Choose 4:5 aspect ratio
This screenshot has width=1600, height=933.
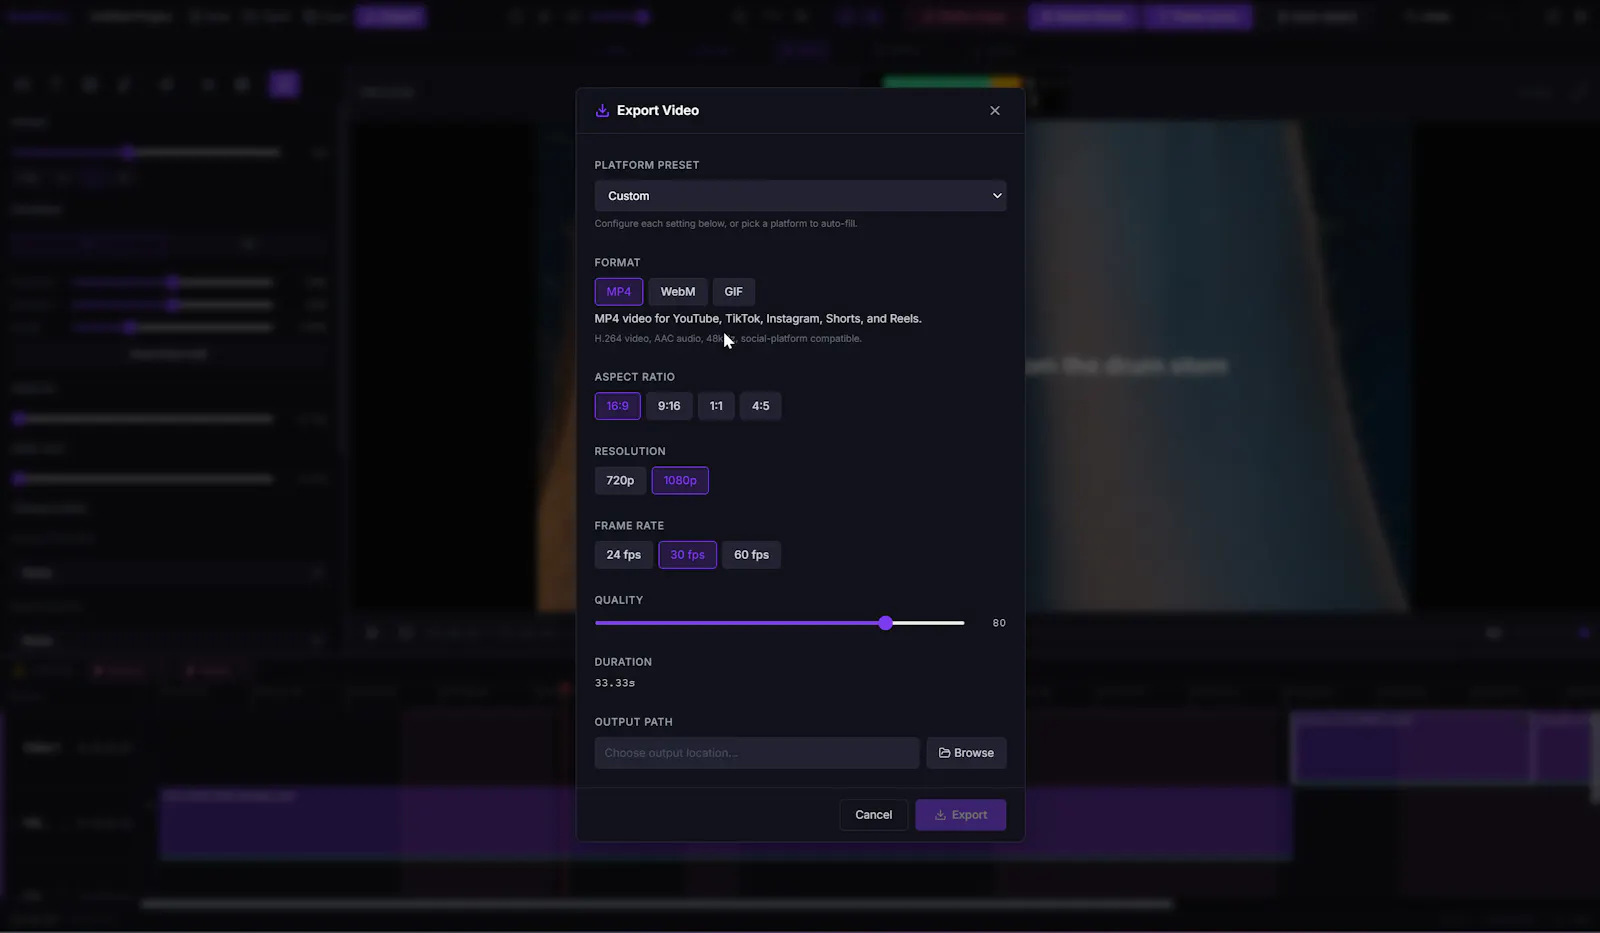pyautogui.click(x=760, y=406)
